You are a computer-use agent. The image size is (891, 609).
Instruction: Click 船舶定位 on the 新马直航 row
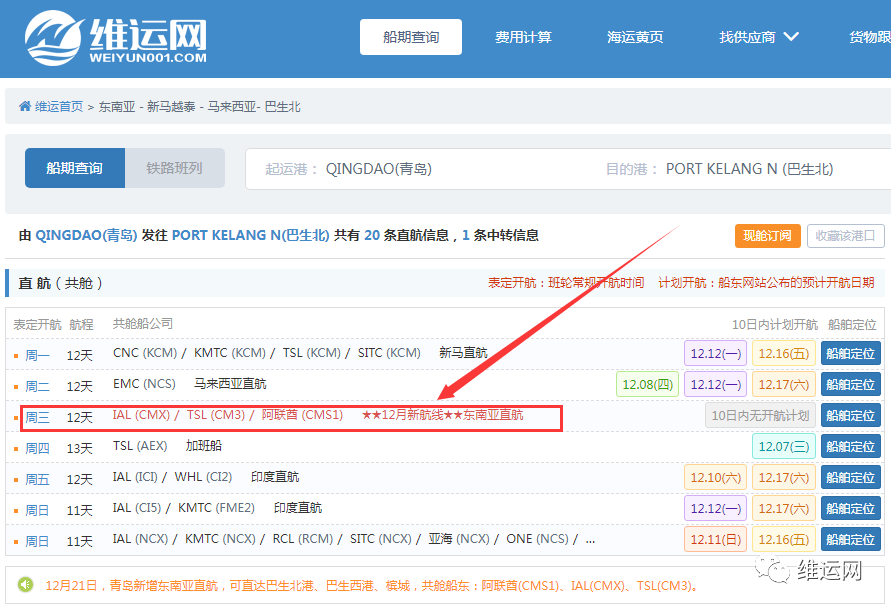point(850,353)
